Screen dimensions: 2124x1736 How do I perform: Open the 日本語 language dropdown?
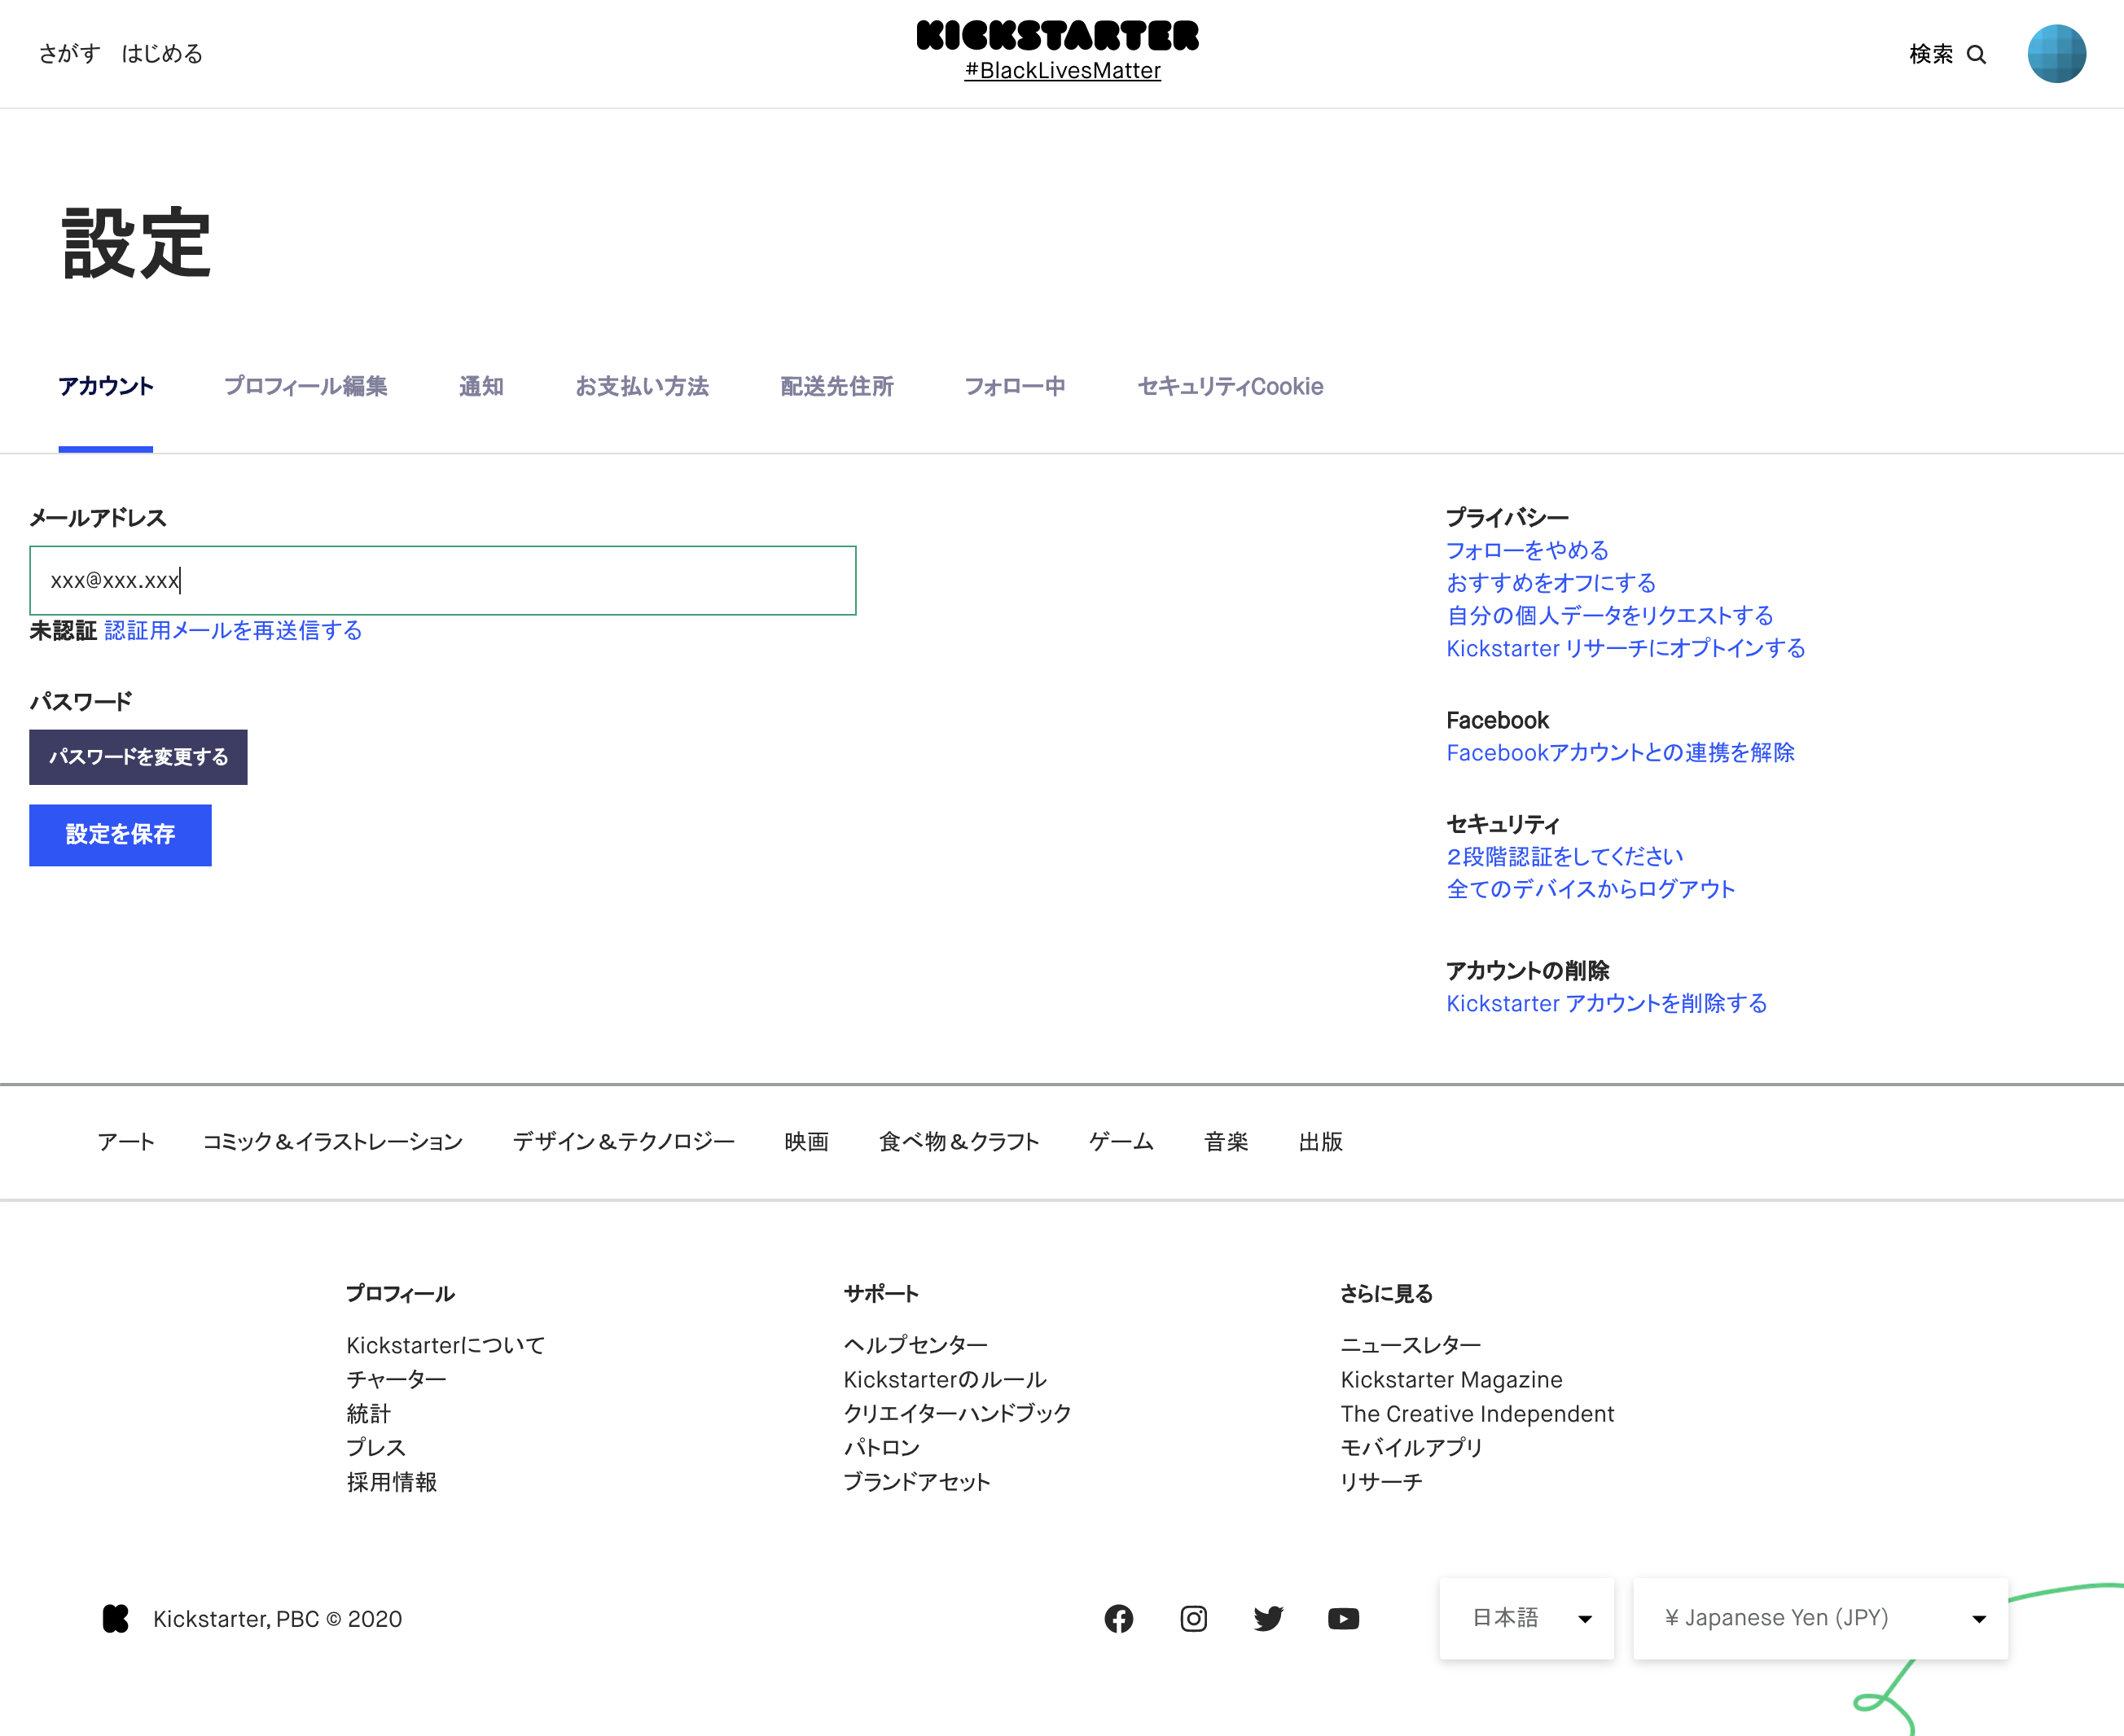coord(1526,1618)
